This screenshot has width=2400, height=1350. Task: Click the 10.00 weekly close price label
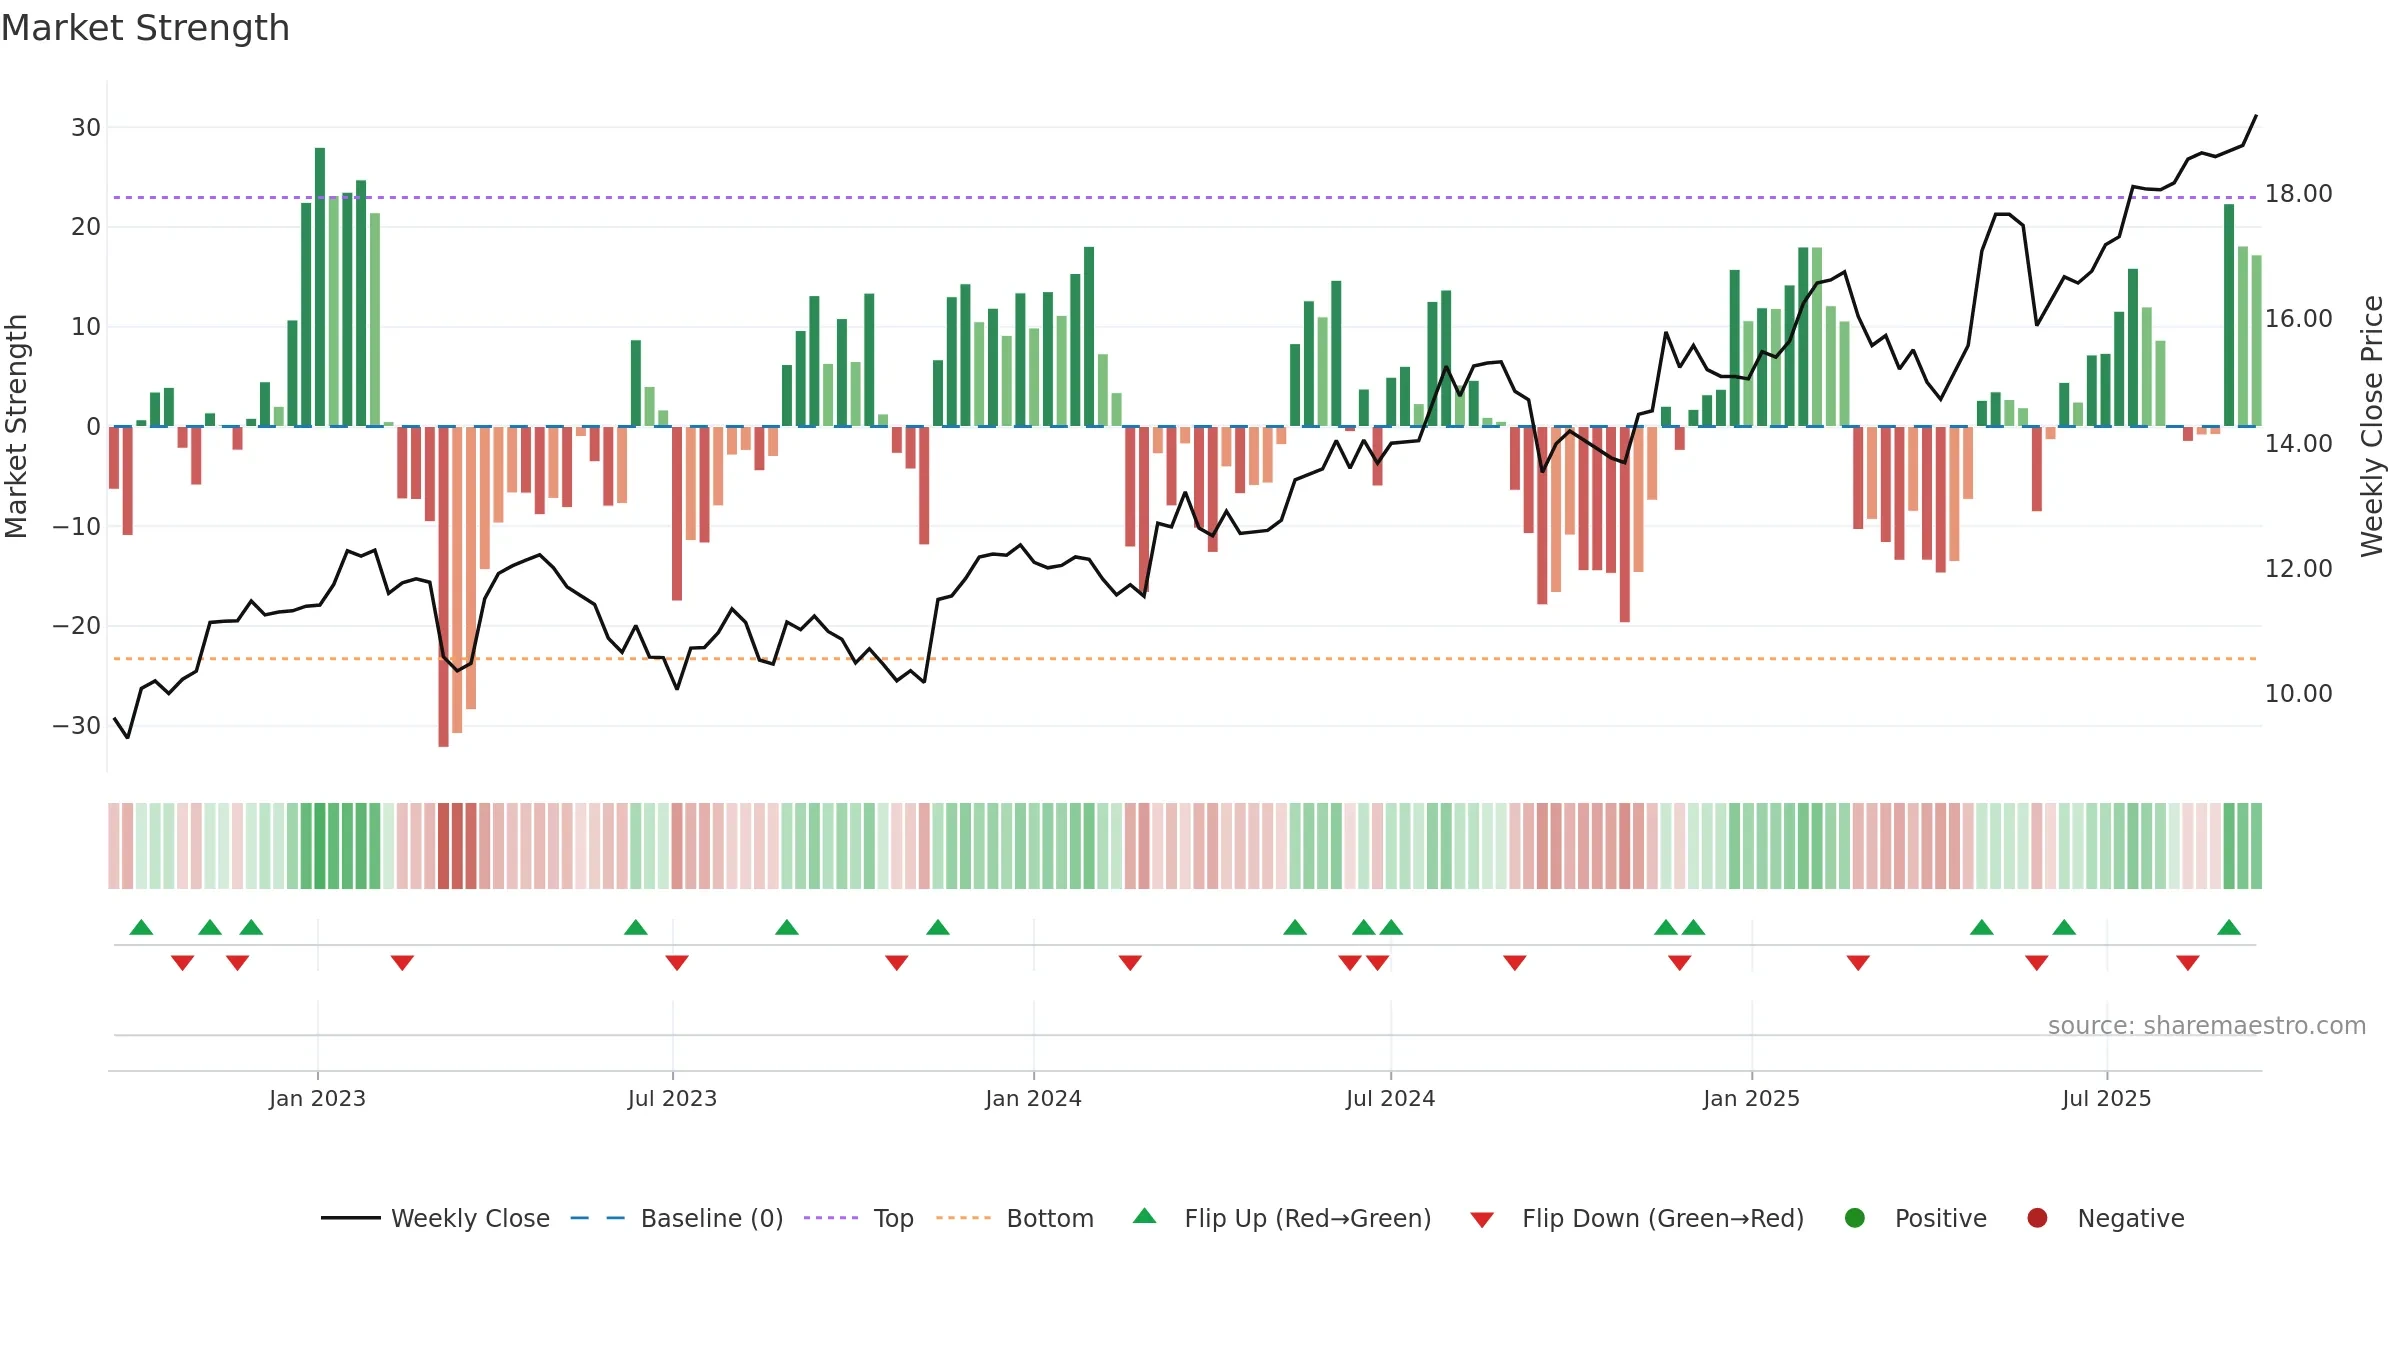click(2298, 693)
